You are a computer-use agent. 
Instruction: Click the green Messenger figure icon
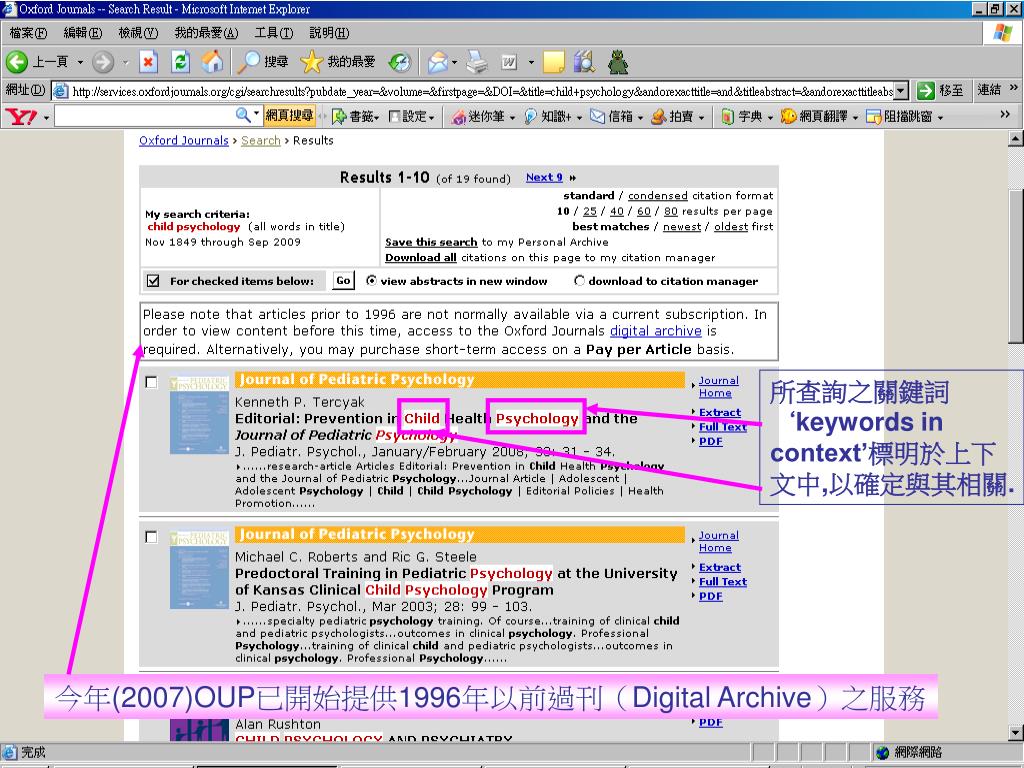pyautogui.click(x=617, y=62)
